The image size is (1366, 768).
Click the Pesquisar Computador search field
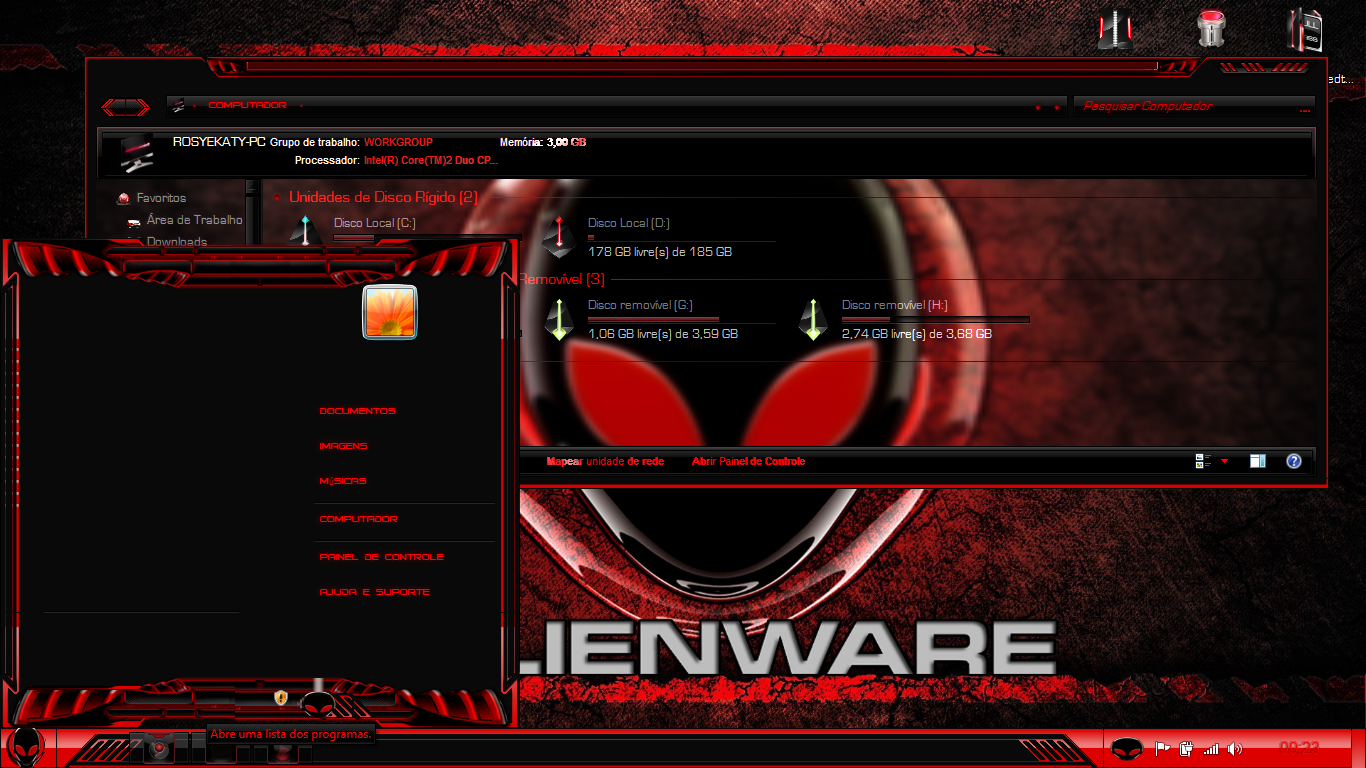point(1193,106)
